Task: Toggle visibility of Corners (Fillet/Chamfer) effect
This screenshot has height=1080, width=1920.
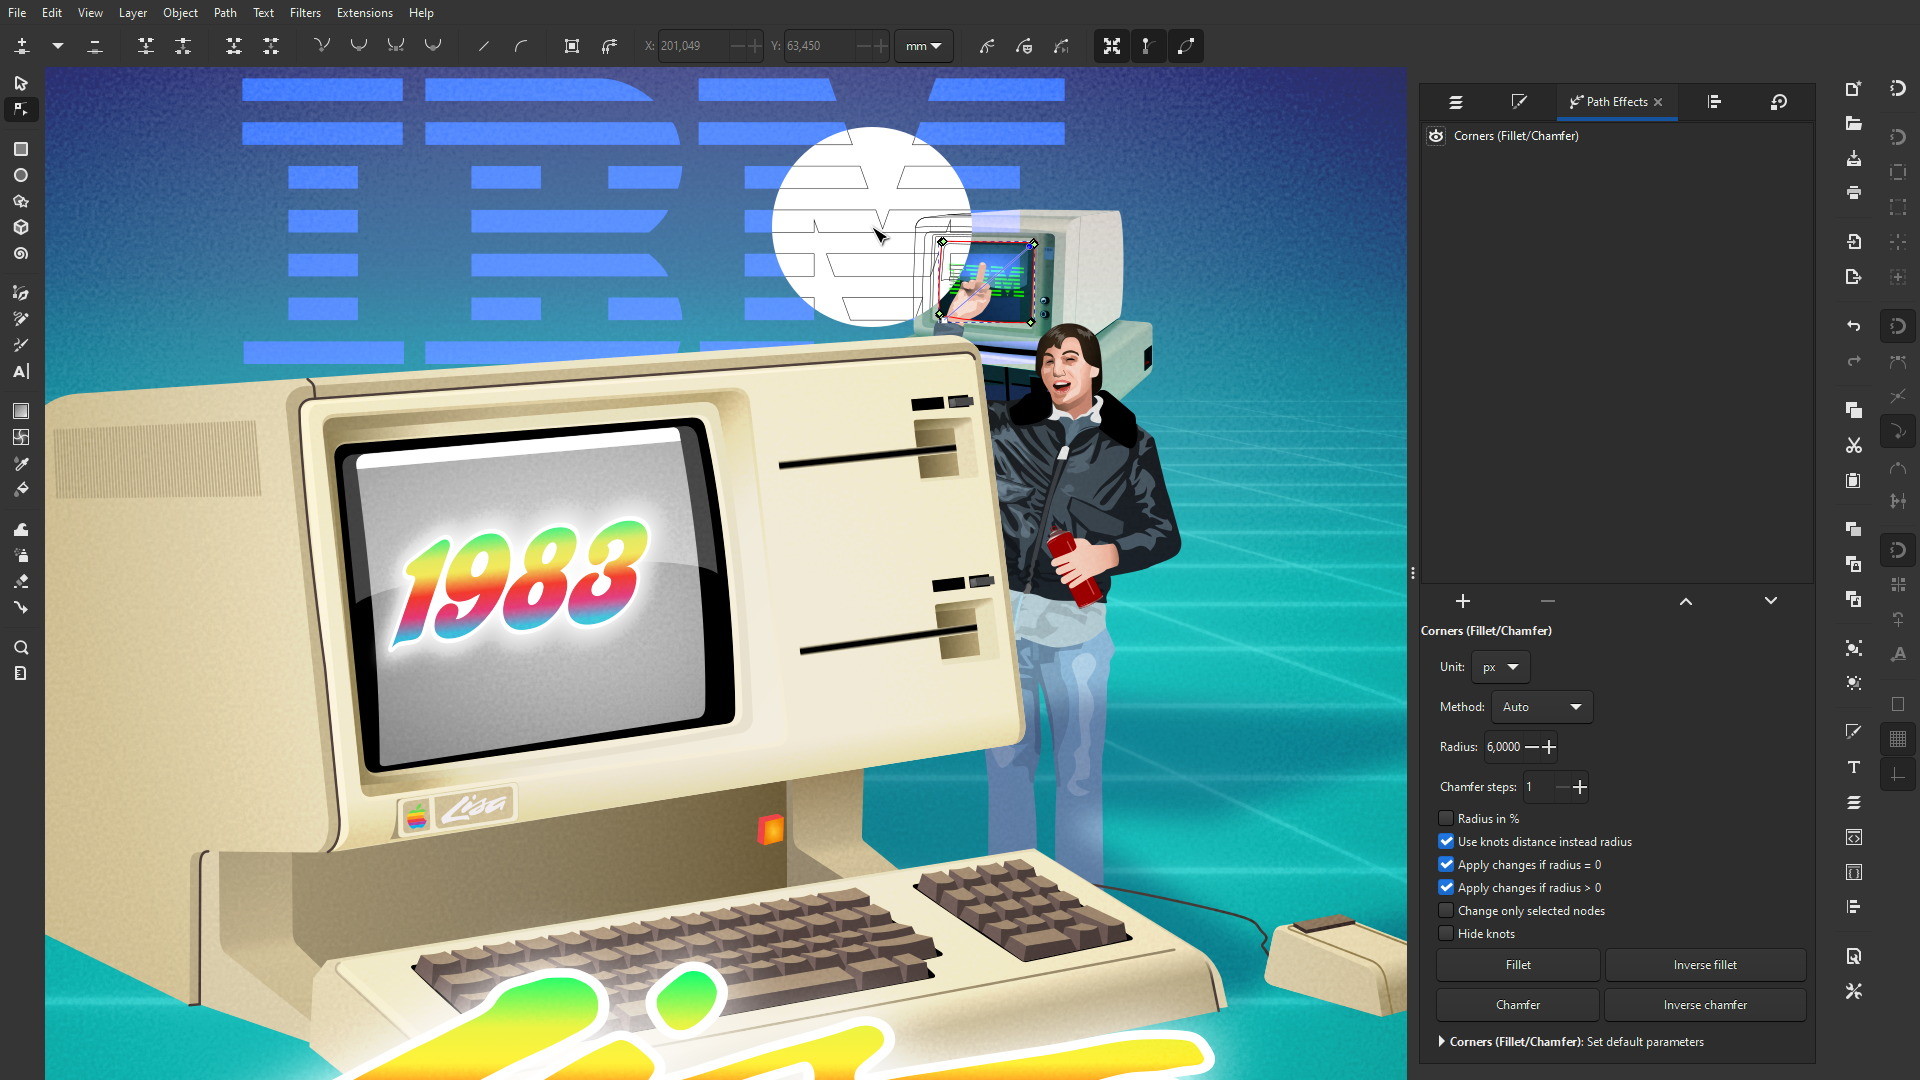Action: tap(1436, 136)
